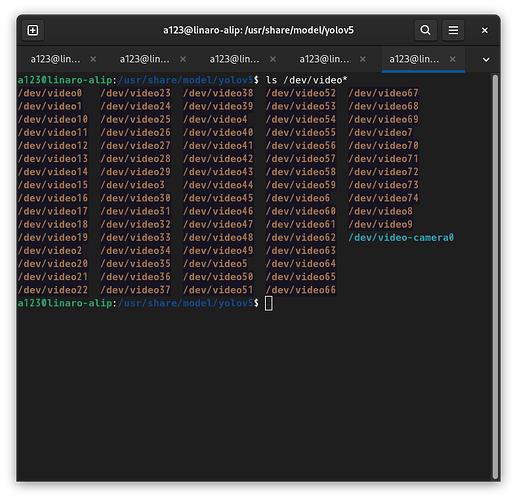Close the fourth terminal tab

[x=363, y=59]
